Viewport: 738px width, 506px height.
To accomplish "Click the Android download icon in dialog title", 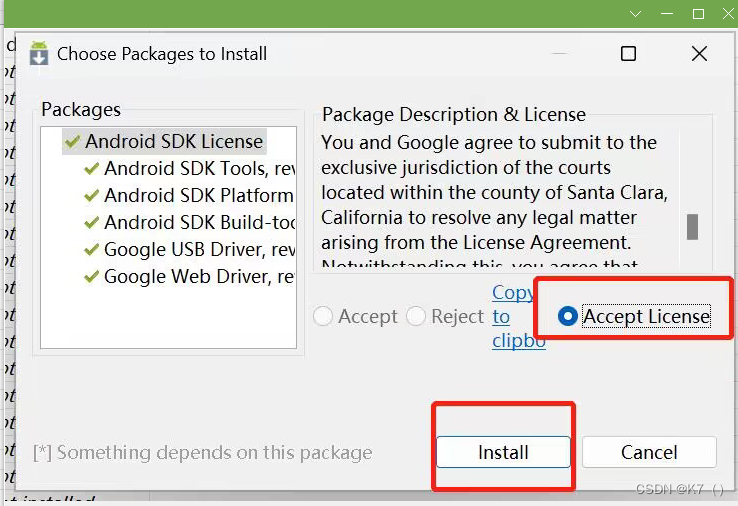I will [x=39, y=53].
